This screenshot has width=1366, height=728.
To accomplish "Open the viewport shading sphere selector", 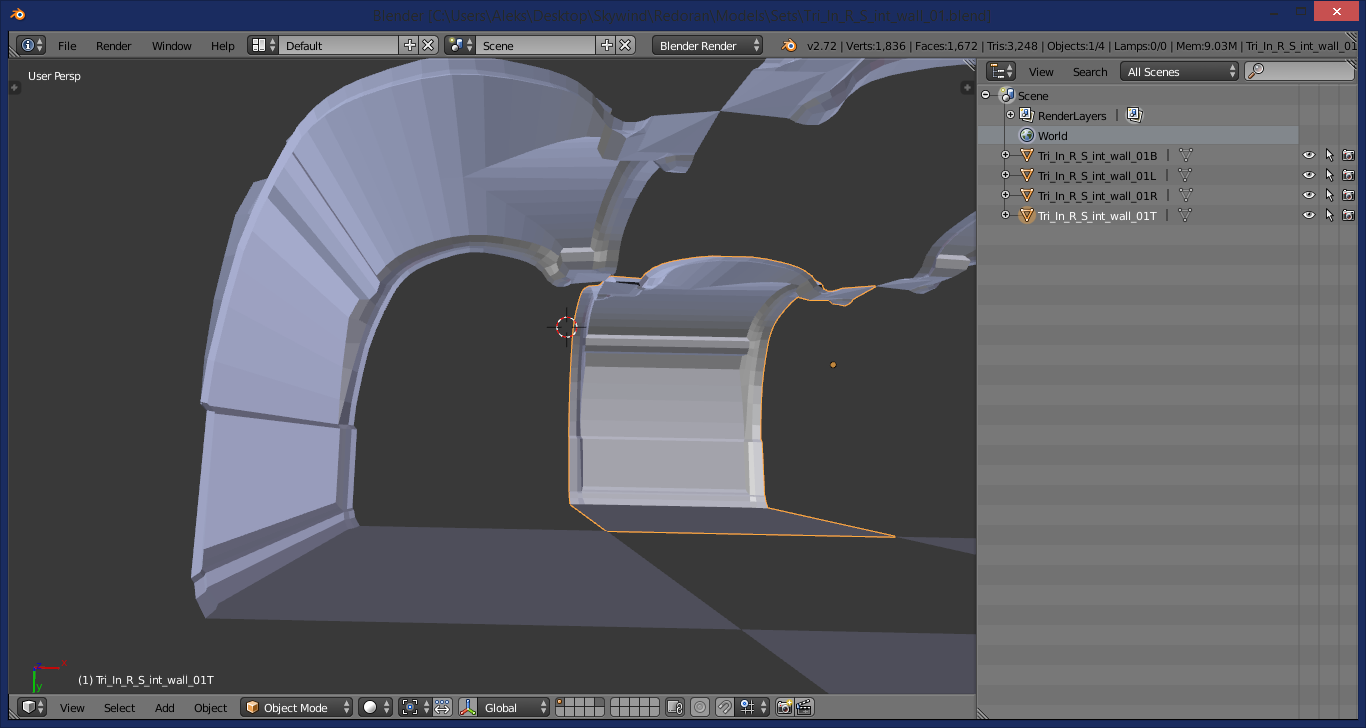I will pos(376,707).
